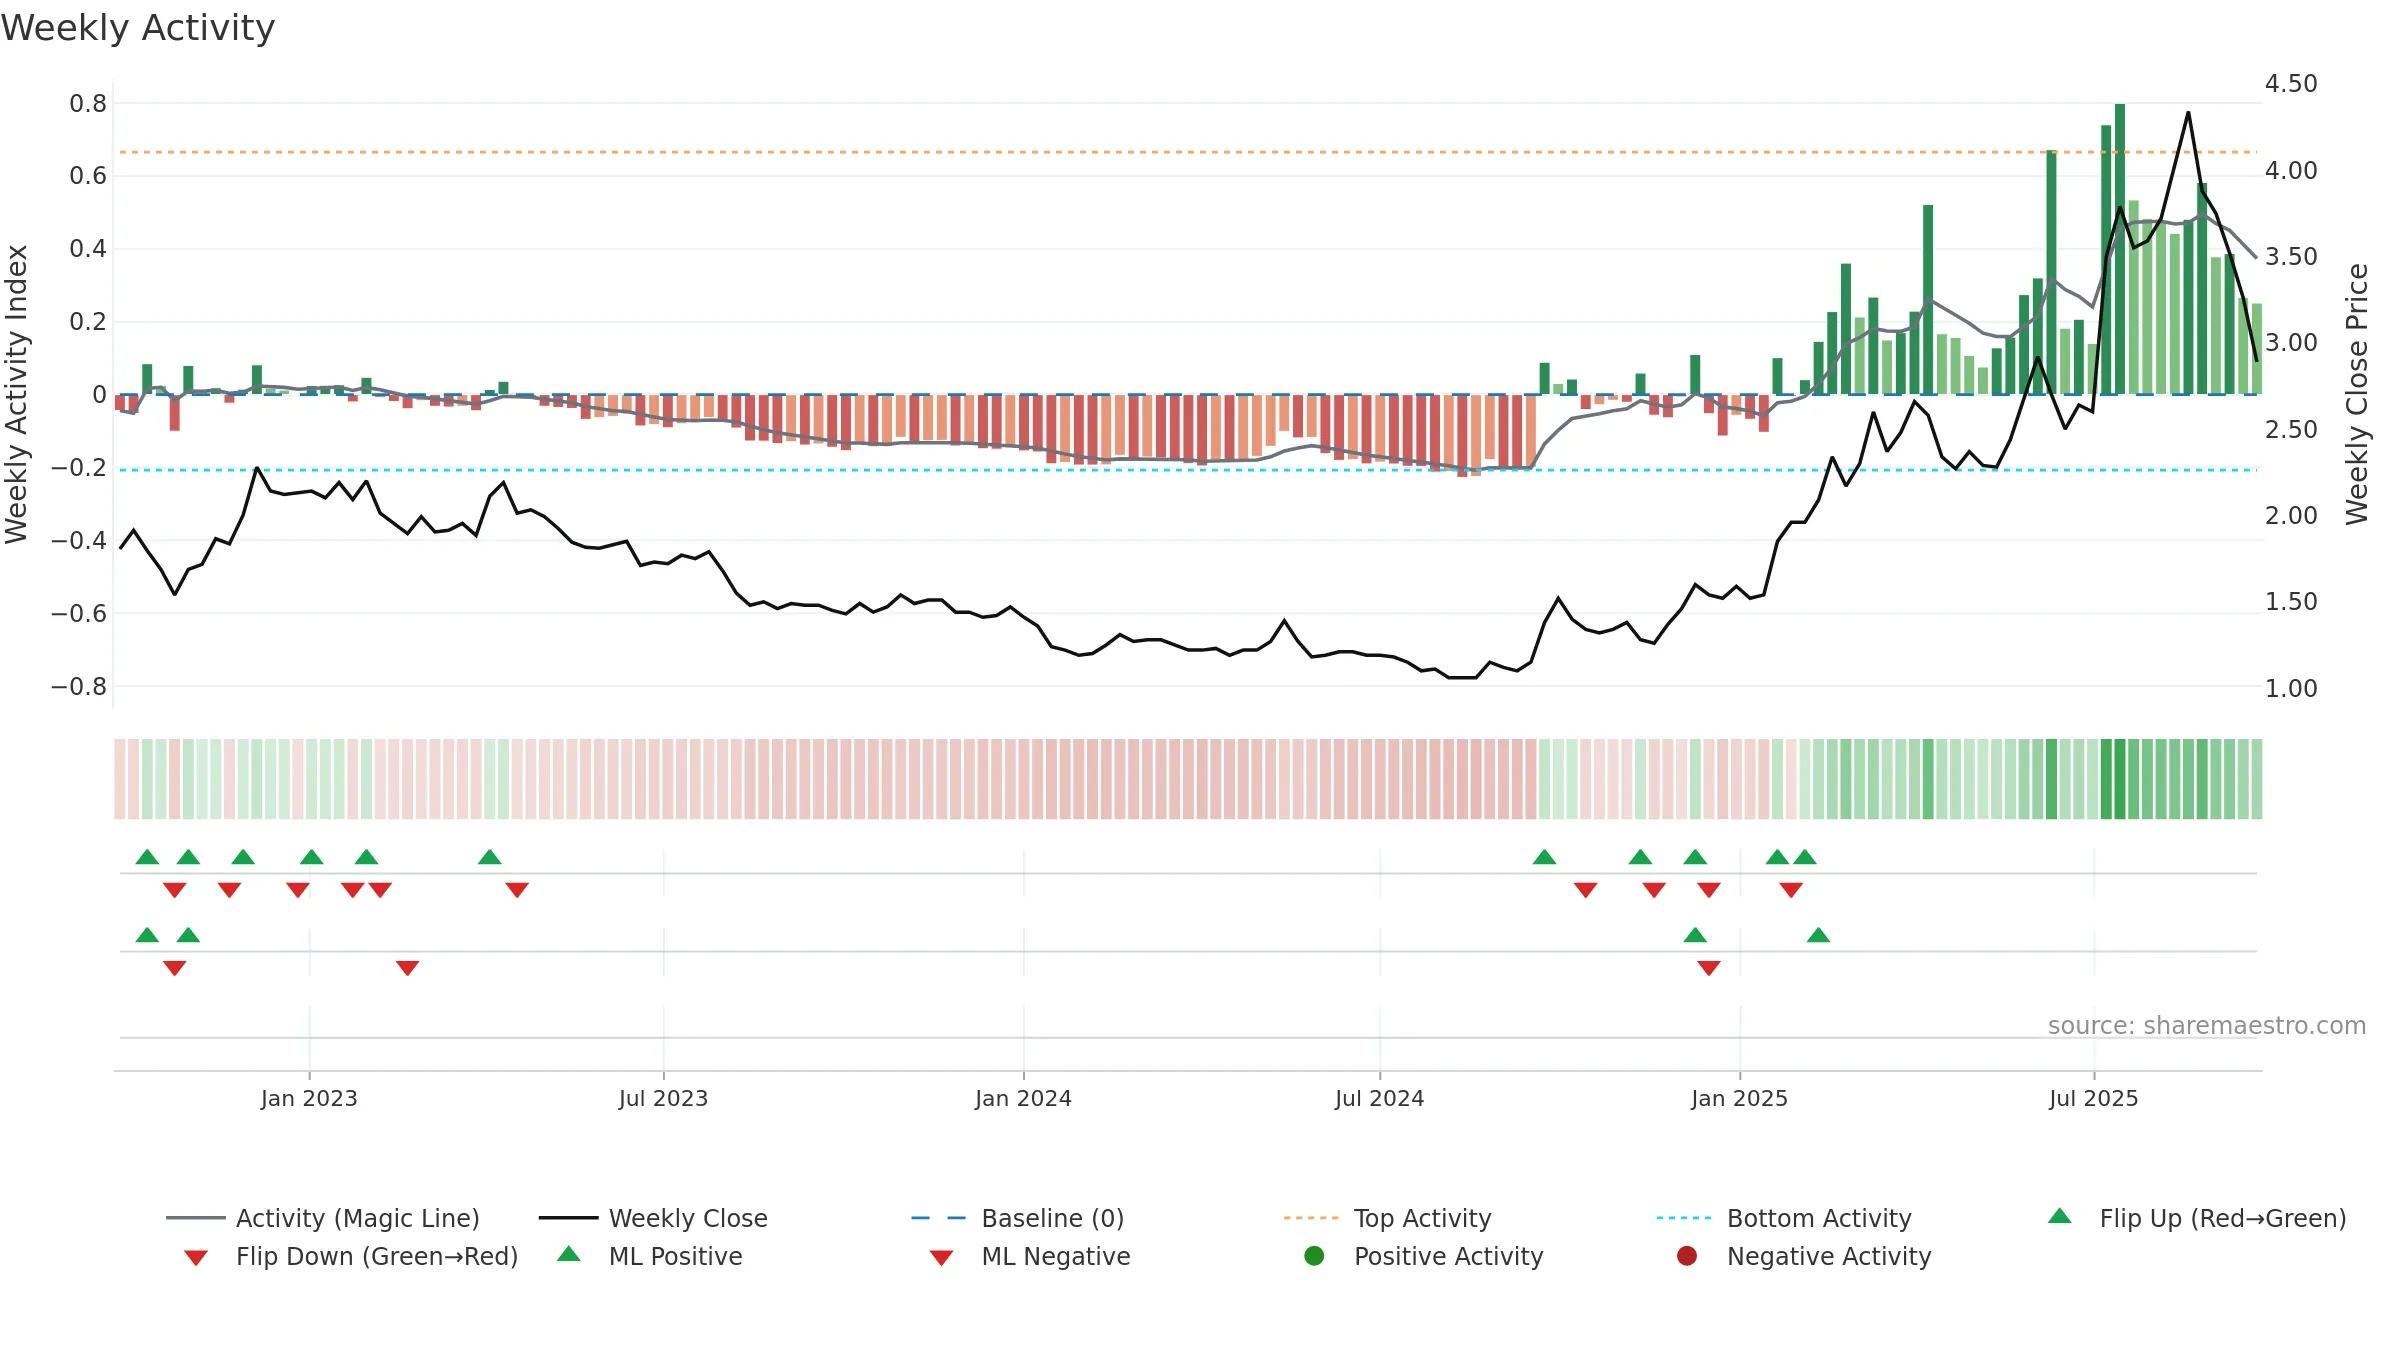Click the red triangle icon beside ML Negative legend
The height and width of the screenshot is (1350, 2400).
(941, 1258)
